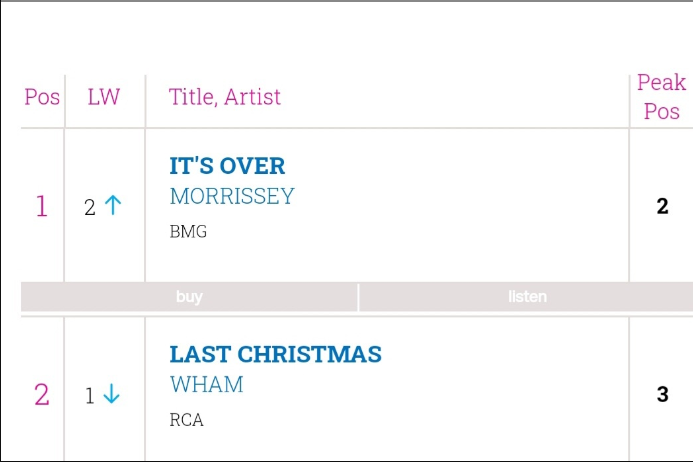Viewport: 693px width, 462px height.
Task: Click the BMG label text
Action: [188, 232]
